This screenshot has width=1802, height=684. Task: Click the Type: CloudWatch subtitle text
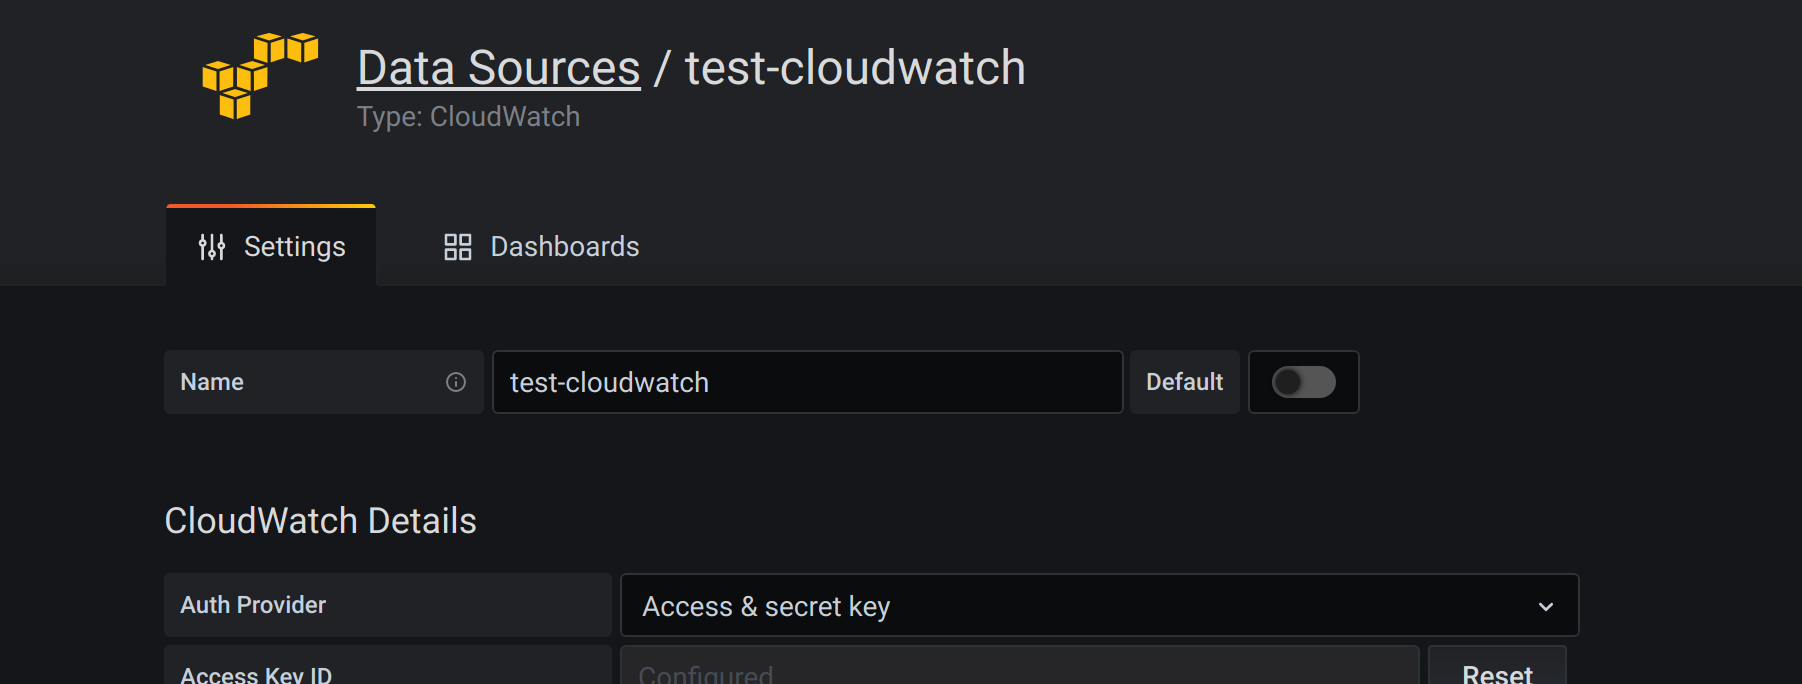click(x=468, y=116)
